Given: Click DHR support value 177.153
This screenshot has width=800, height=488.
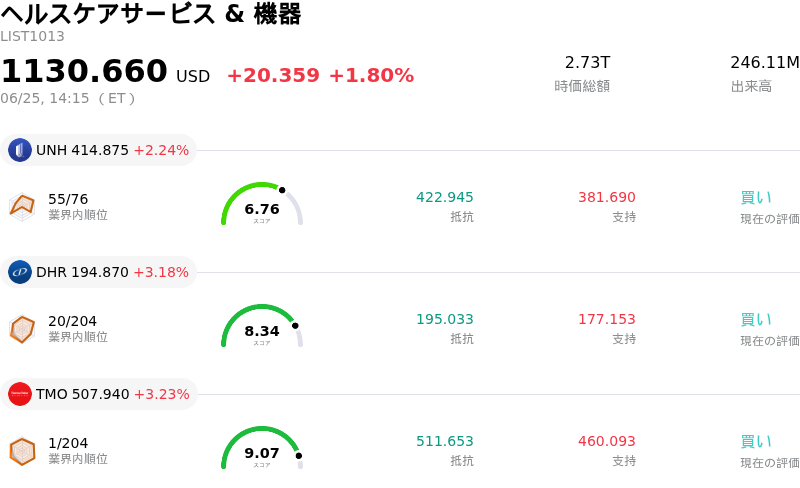Looking at the screenshot, I should click(607, 319).
